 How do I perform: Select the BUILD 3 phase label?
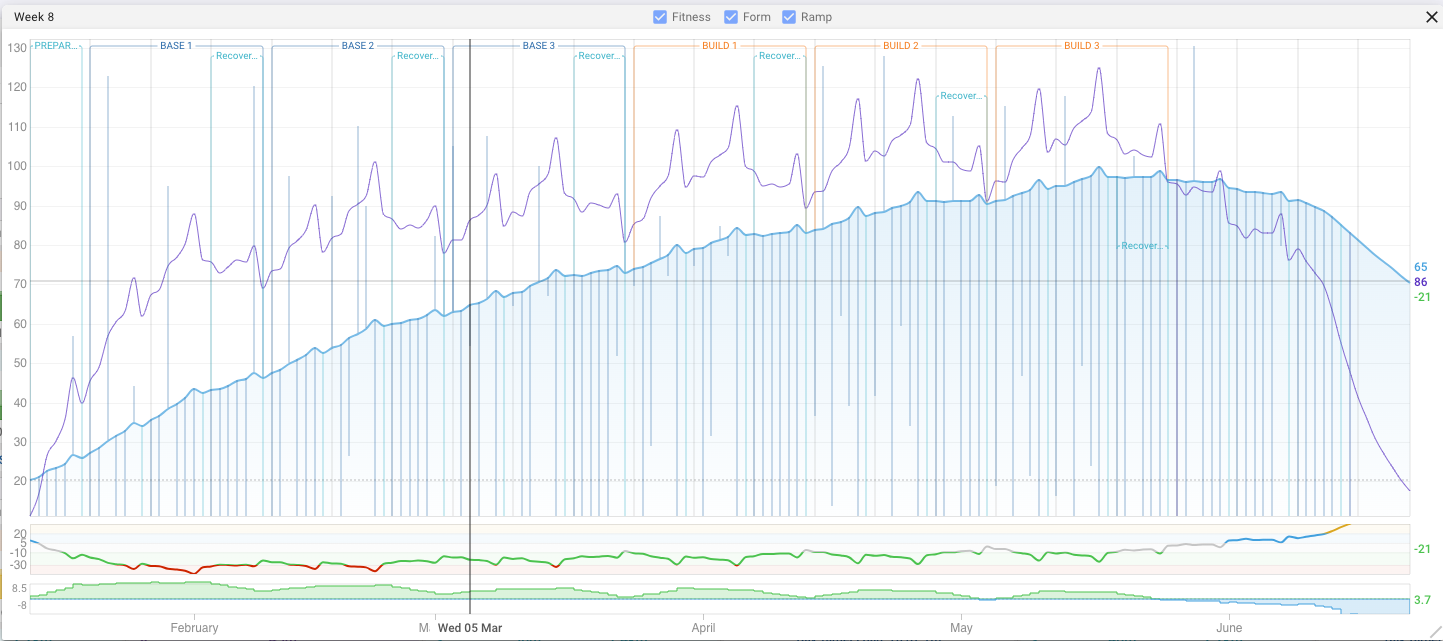point(1082,46)
